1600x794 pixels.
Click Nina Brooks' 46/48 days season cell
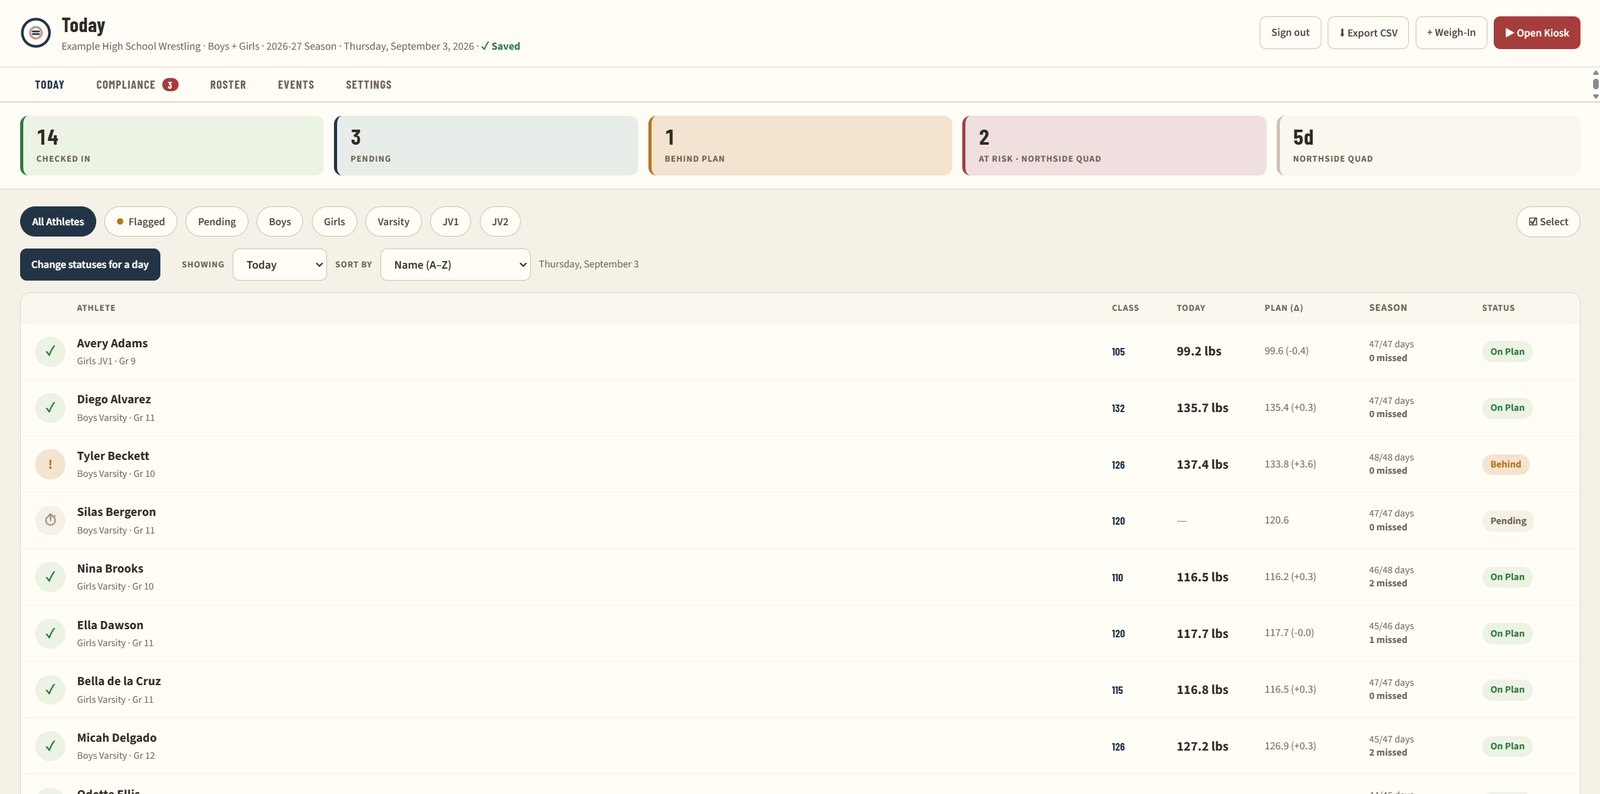pos(1391,577)
